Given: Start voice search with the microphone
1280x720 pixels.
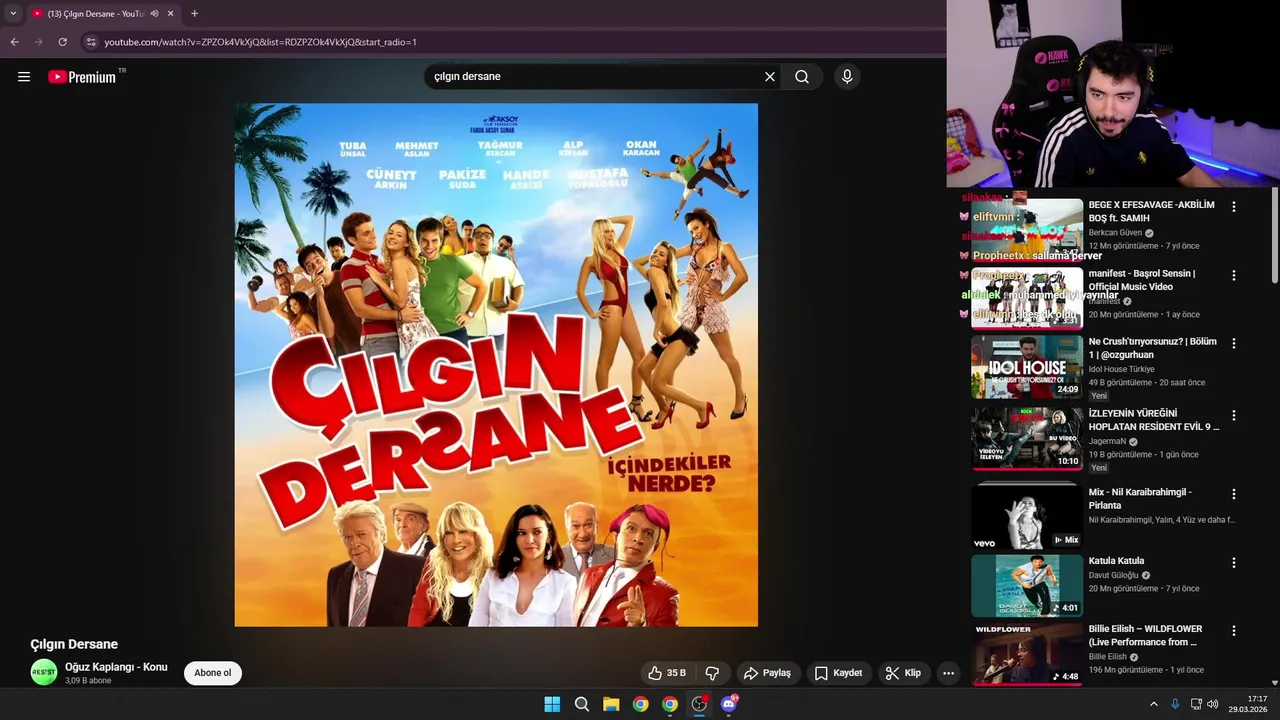Looking at the screenshot, I should point(847,77).
